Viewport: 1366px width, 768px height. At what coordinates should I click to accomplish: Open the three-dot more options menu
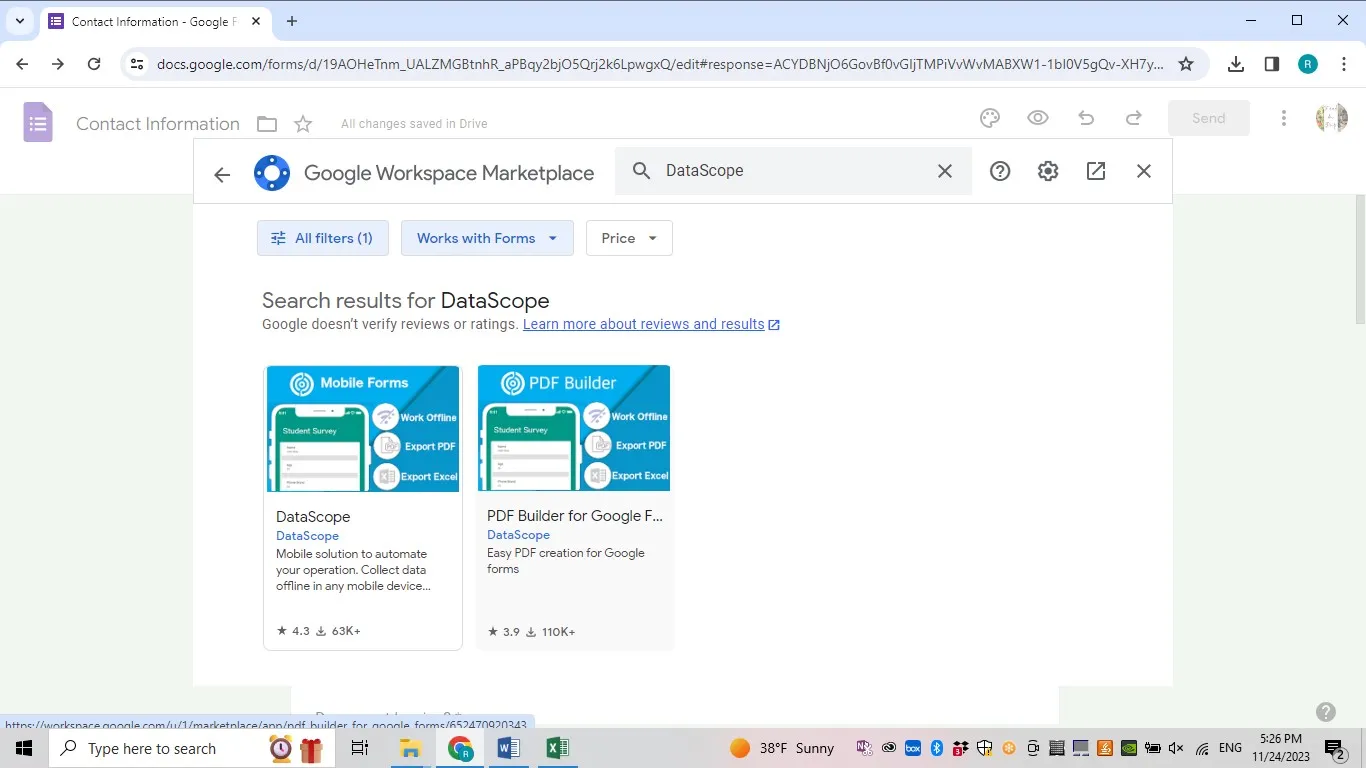(1283, 117)
